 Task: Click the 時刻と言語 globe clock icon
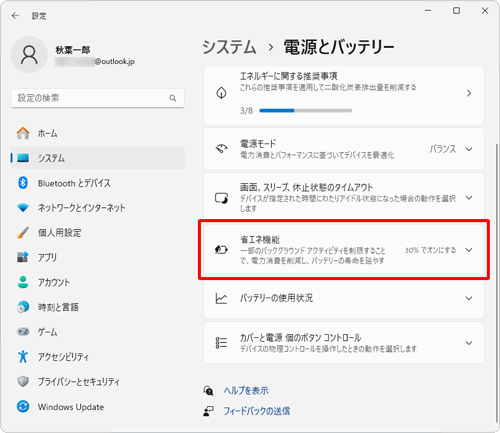tap(23, 307)
